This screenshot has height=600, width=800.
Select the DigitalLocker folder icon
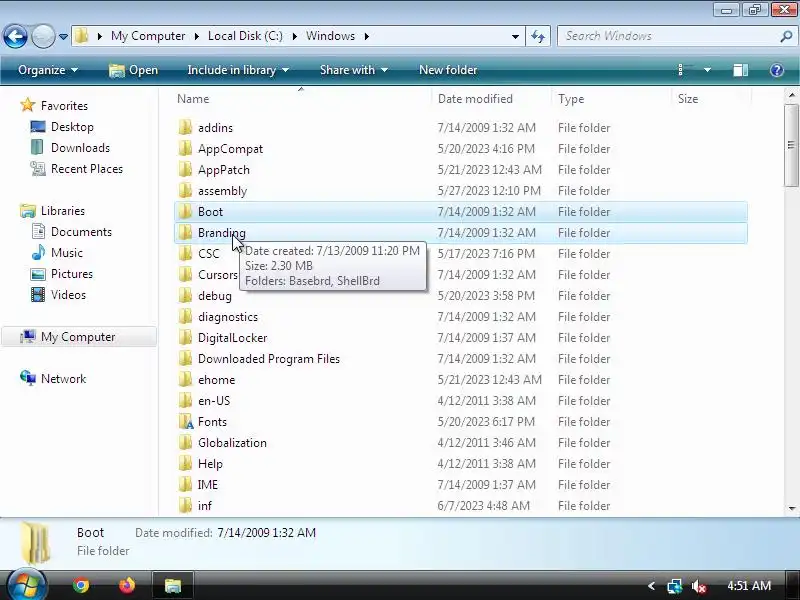click(185, 337)
